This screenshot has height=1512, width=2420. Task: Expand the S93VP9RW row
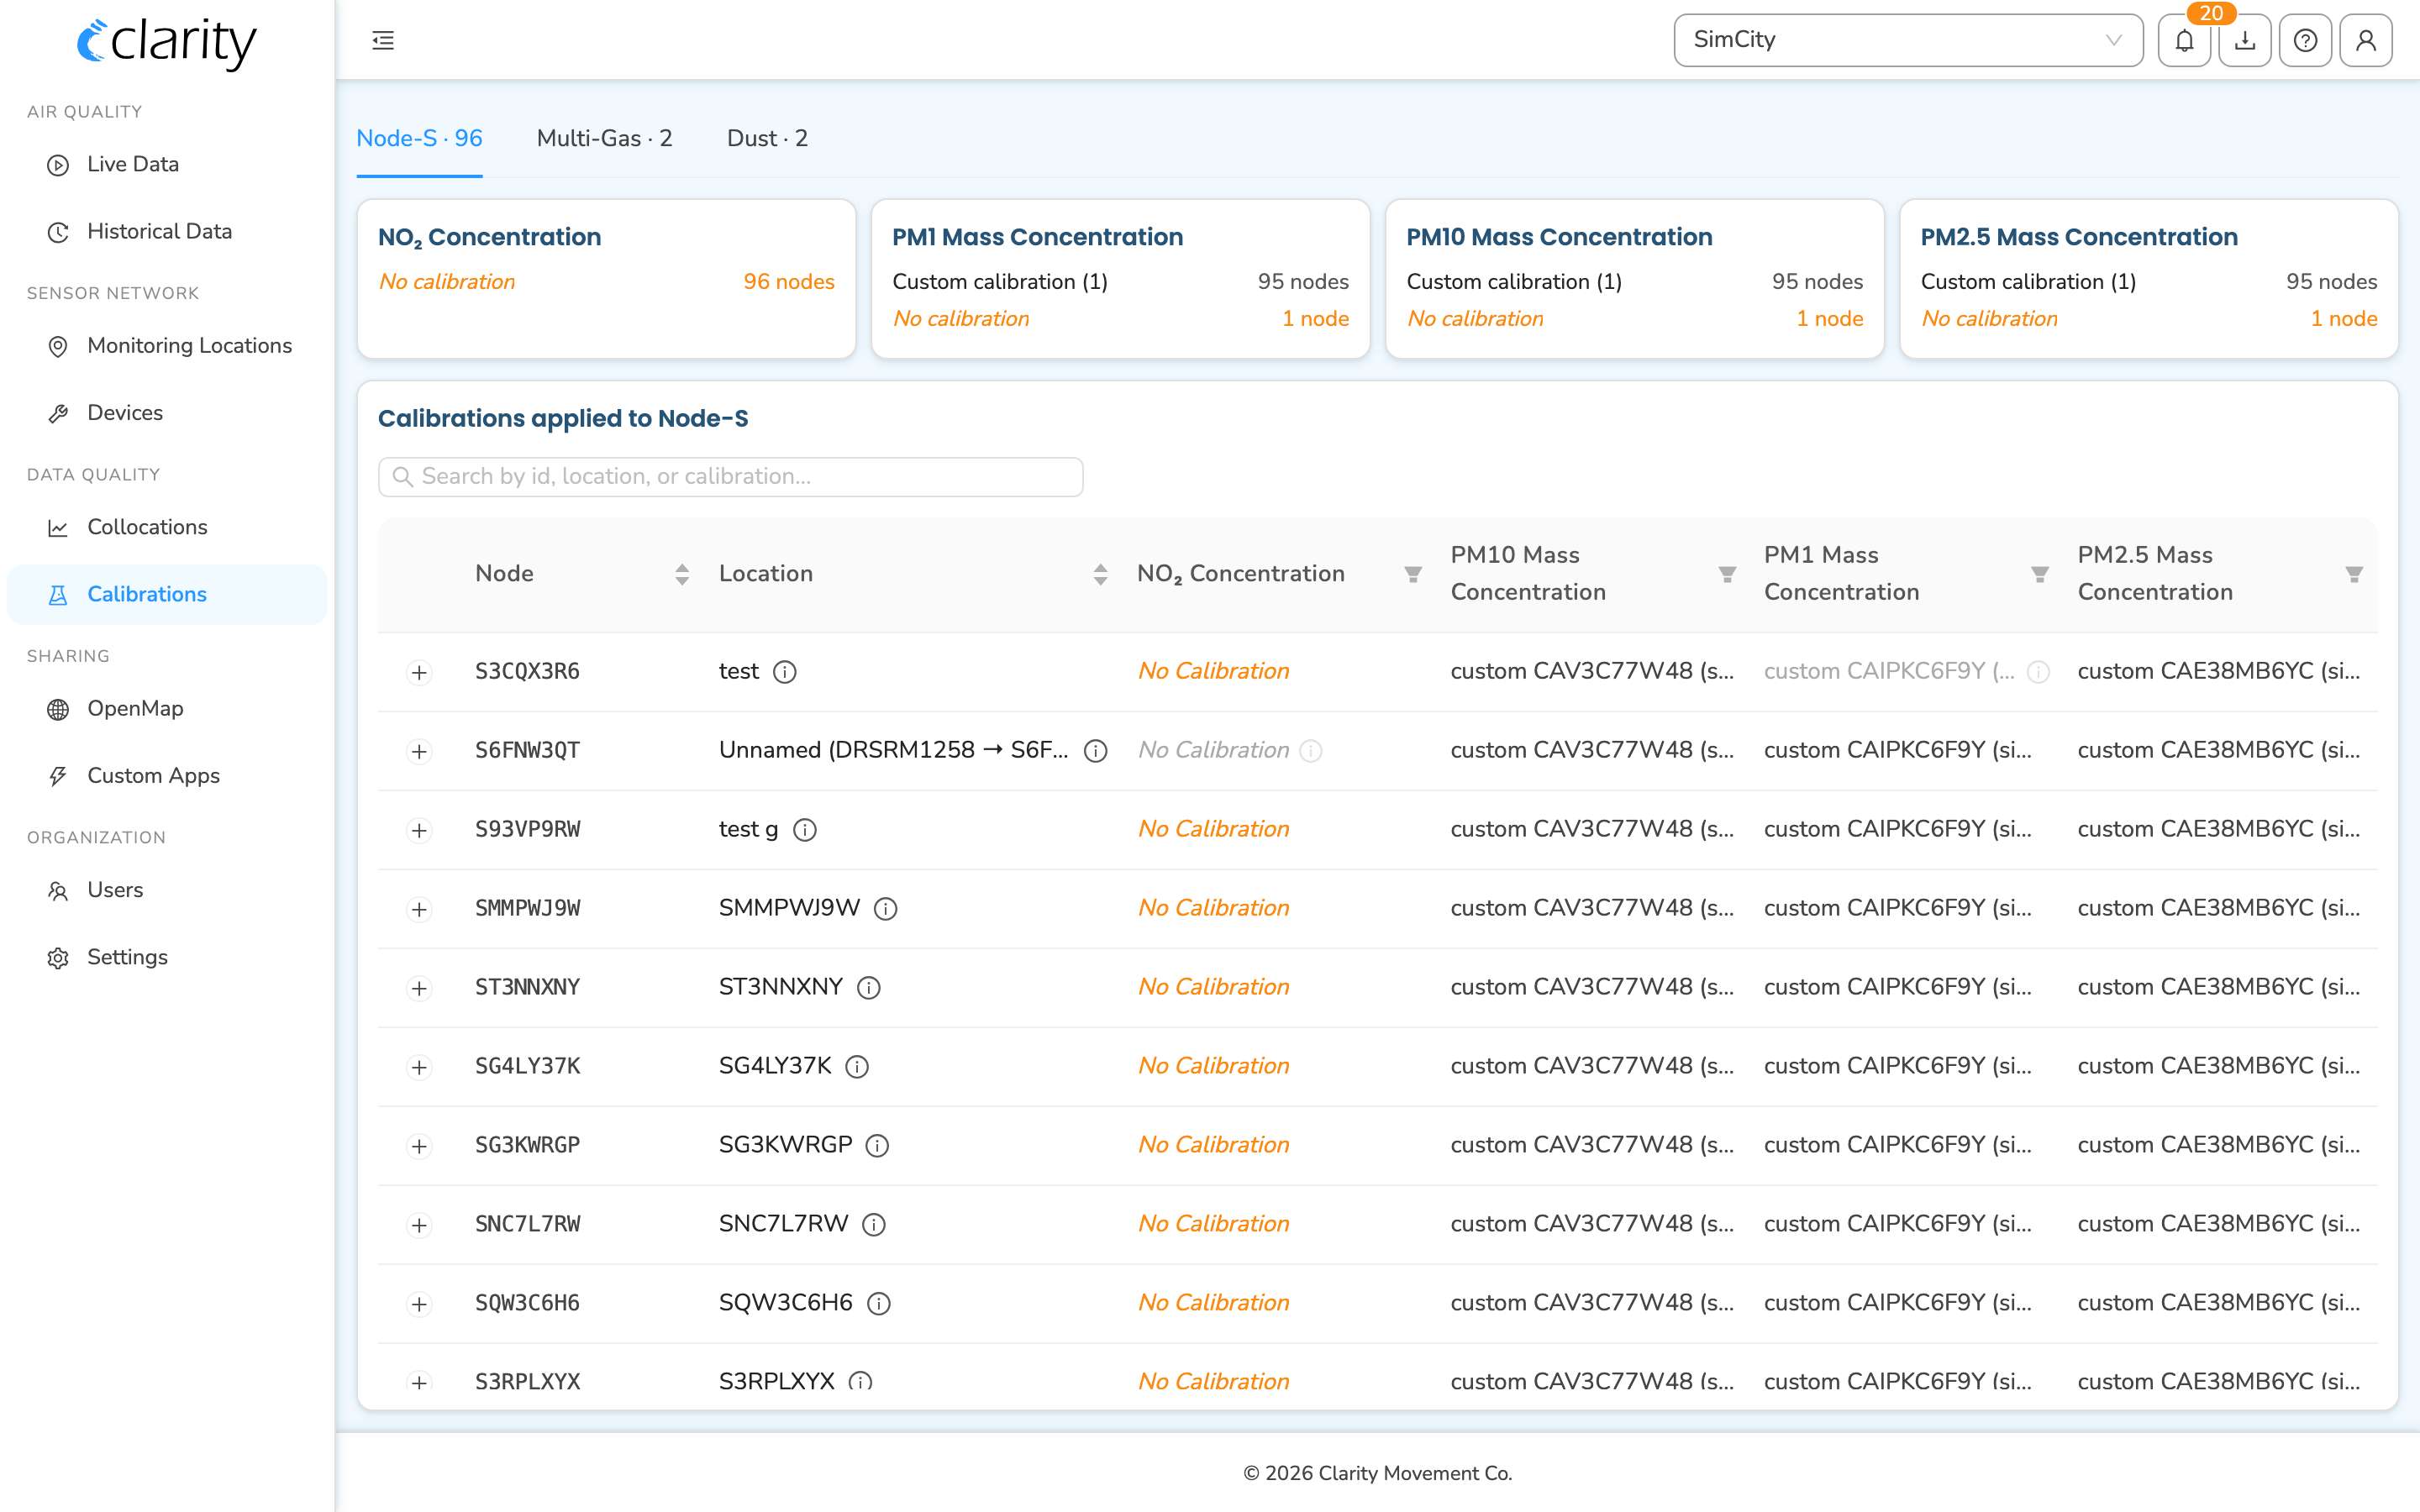(419, 830)
